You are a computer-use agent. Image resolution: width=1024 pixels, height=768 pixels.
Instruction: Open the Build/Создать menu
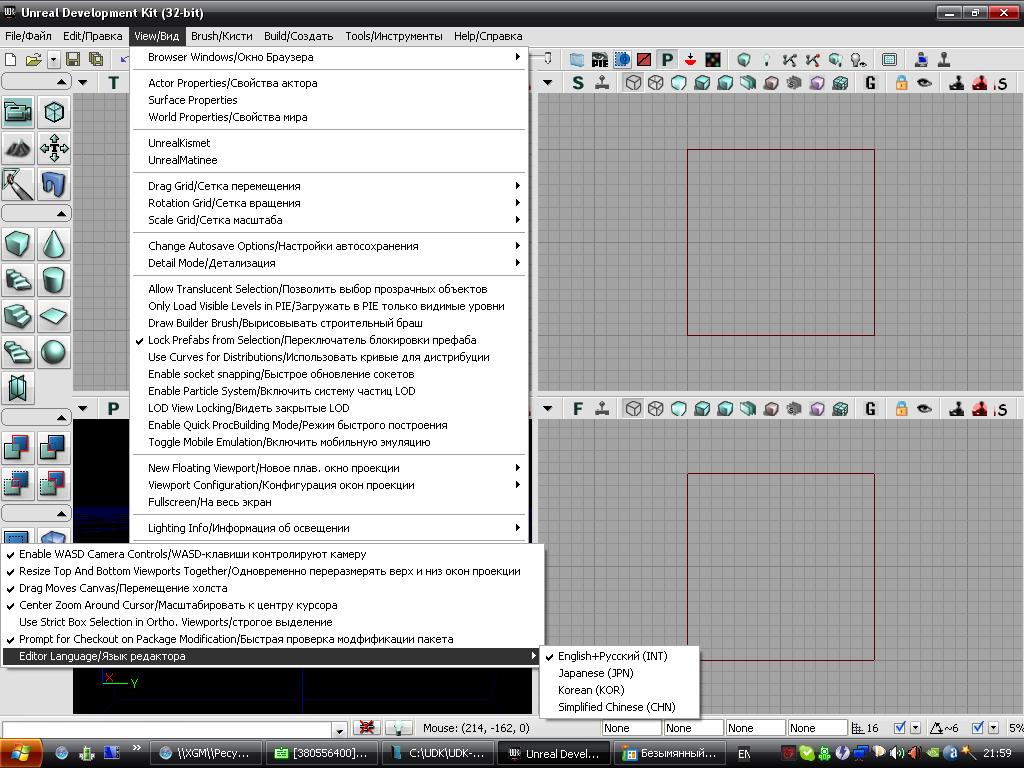pyautogui.click(x=298, y=36)
